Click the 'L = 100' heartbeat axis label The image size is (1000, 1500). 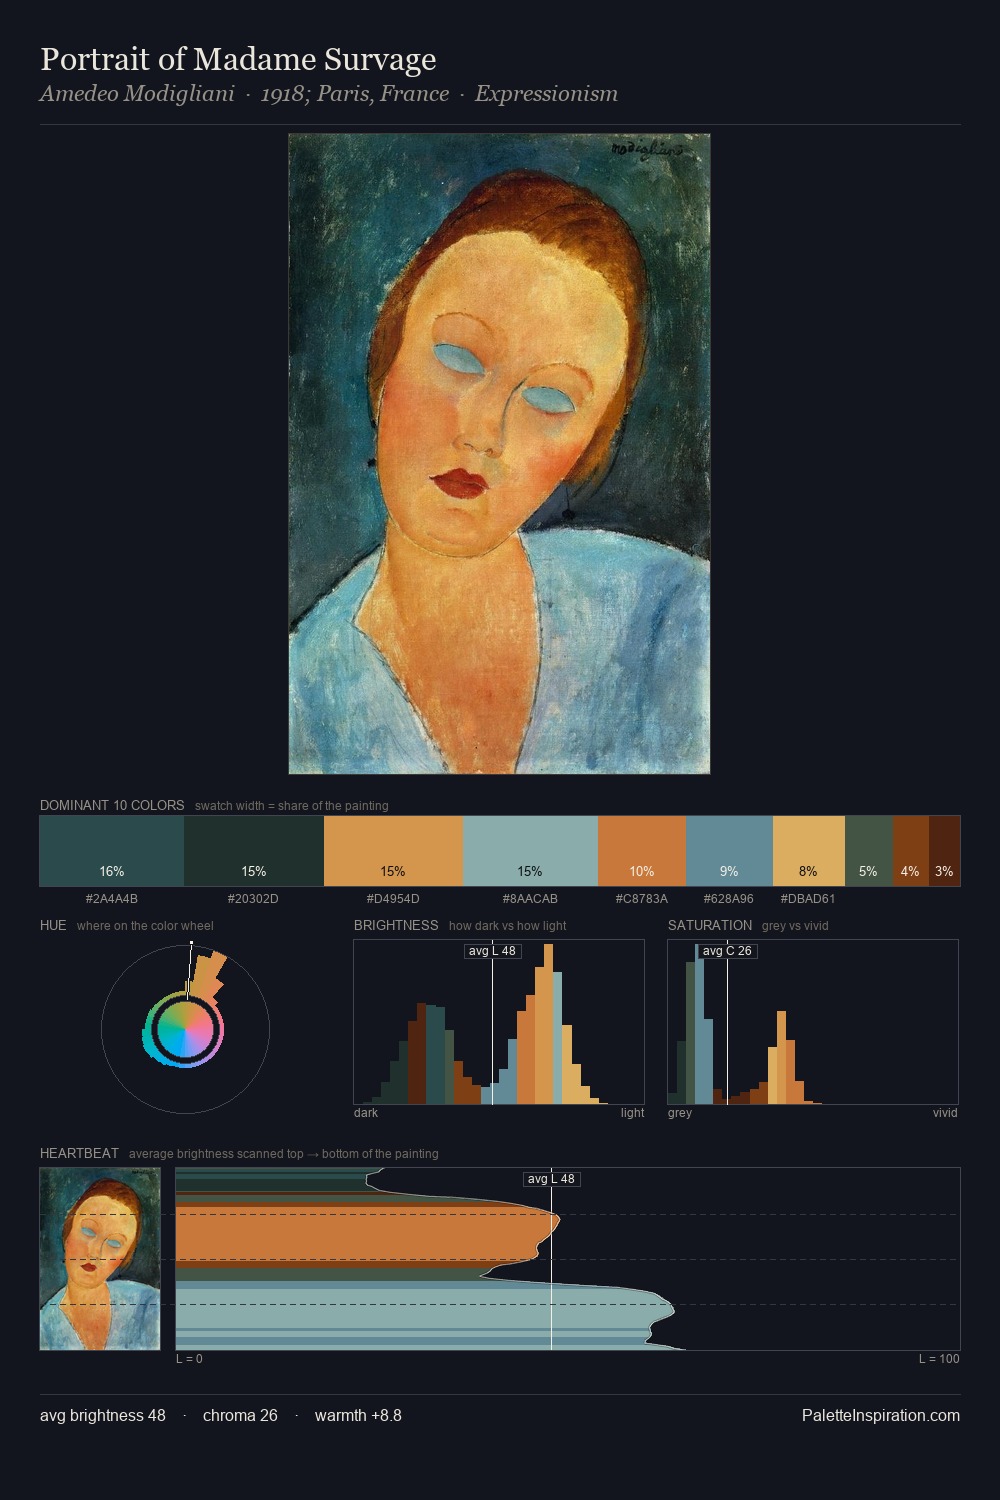(x=939, y=1359)
